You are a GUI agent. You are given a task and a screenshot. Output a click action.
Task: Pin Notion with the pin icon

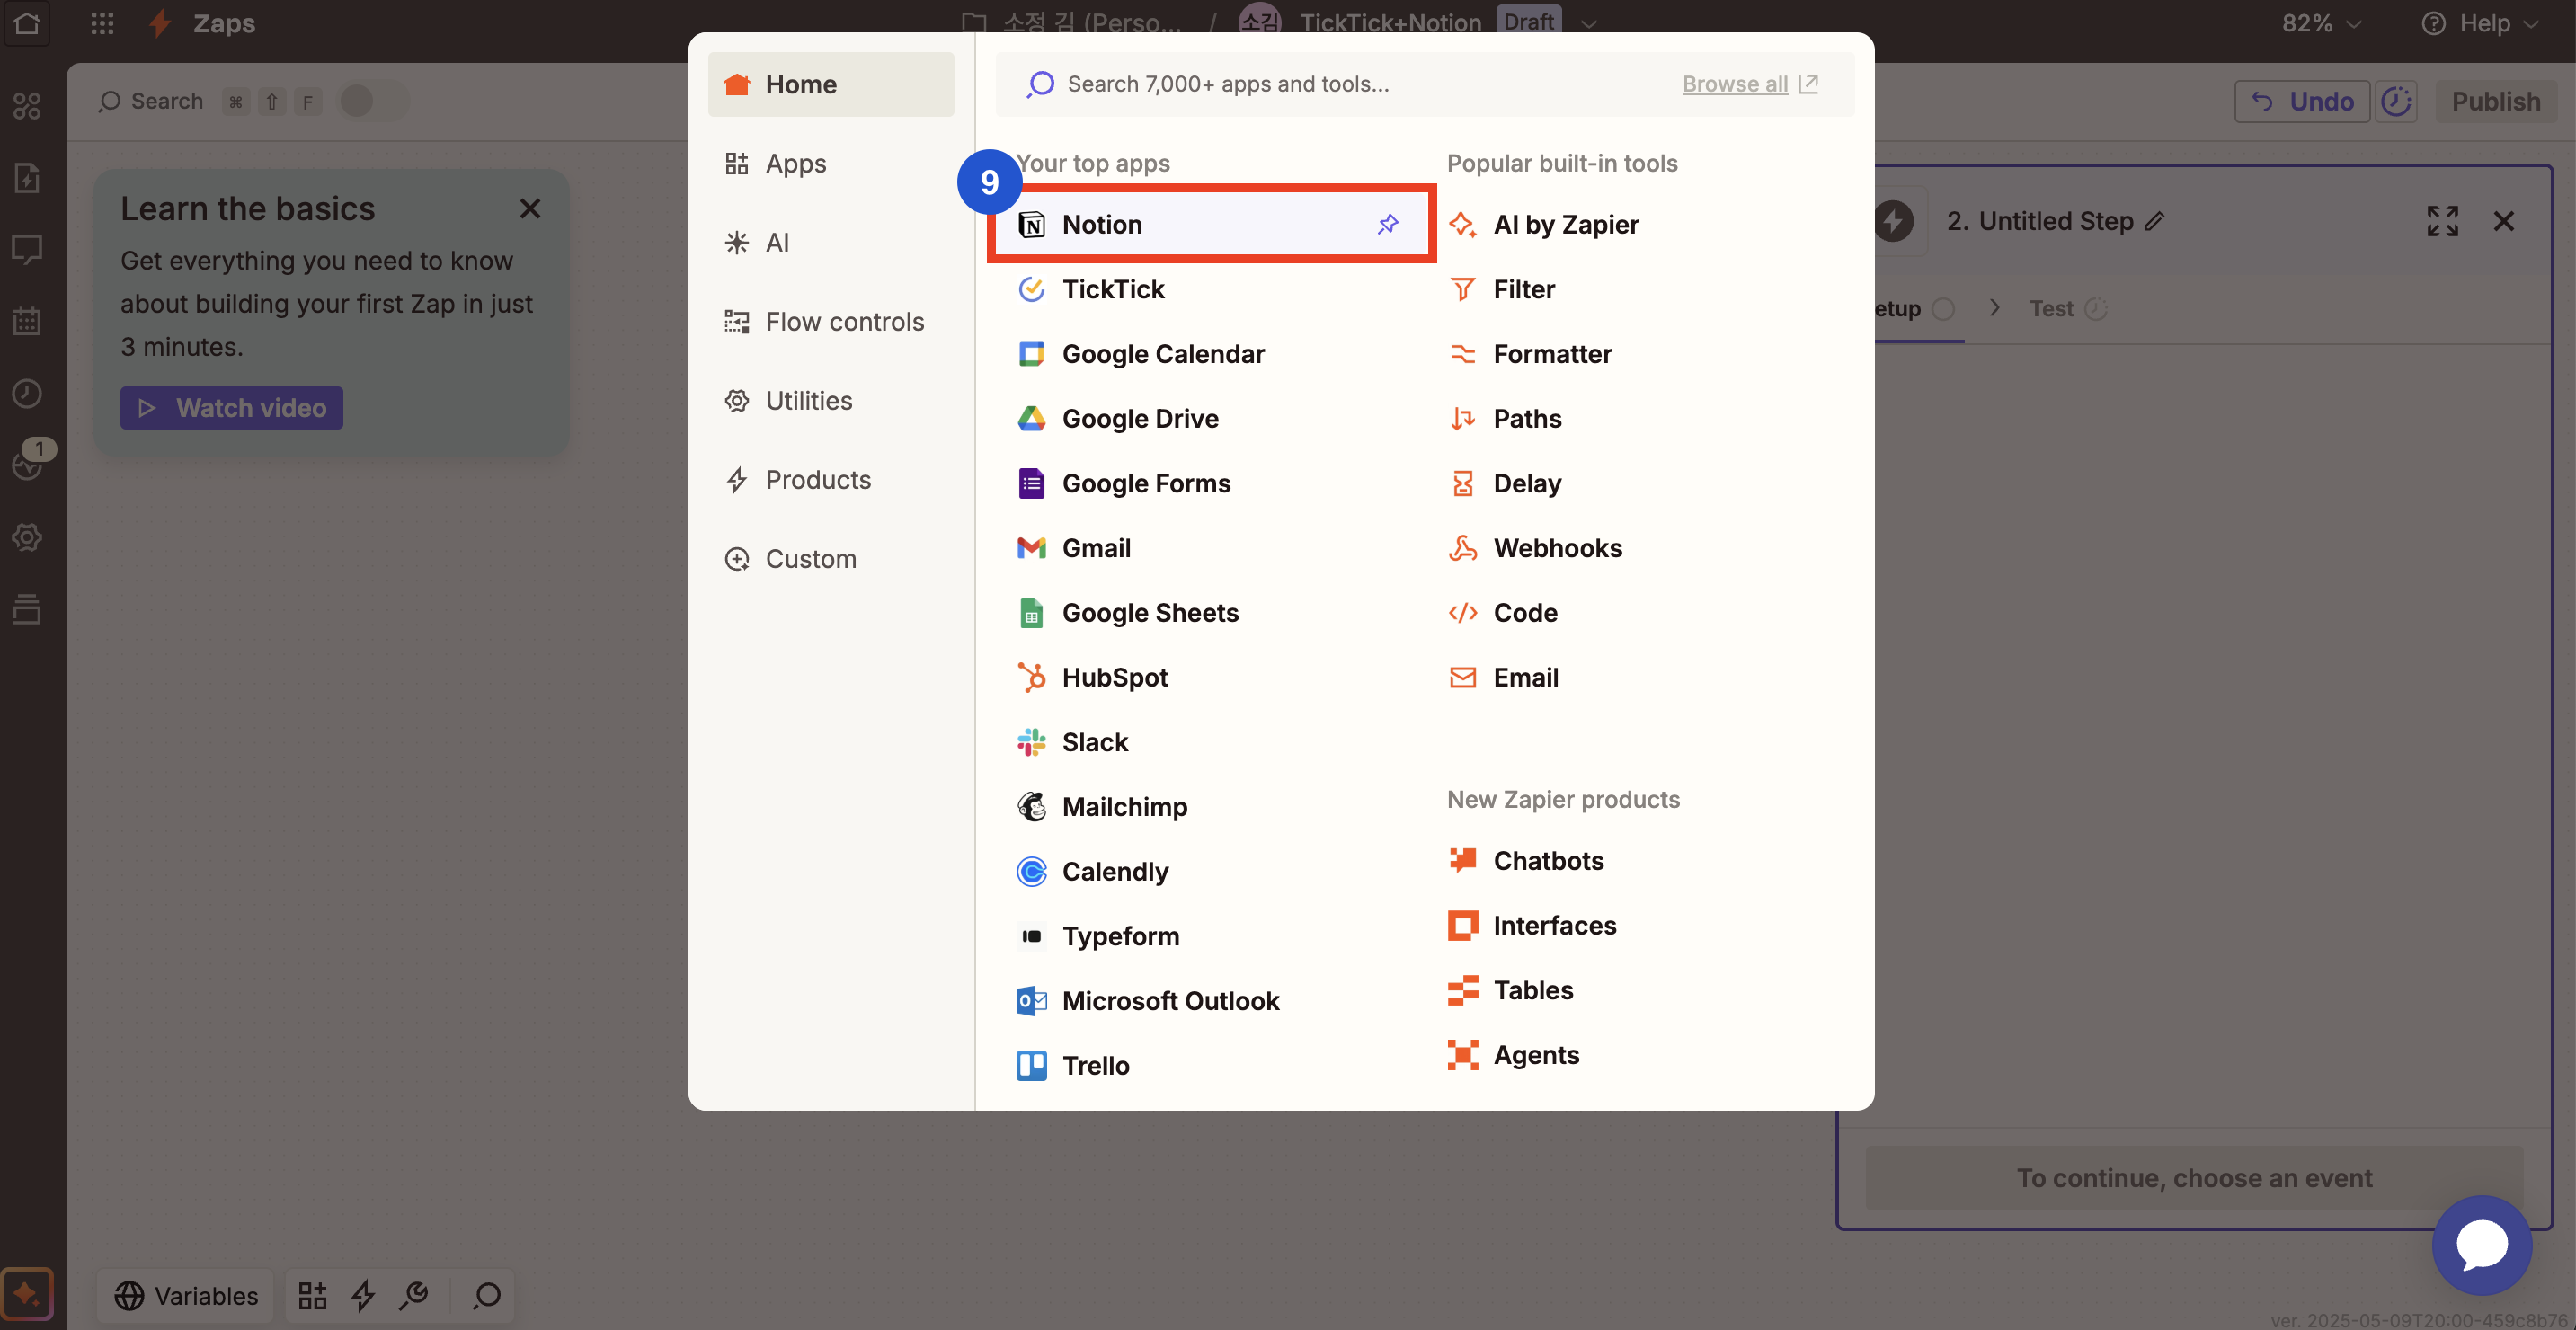[x=1388, y=224]
